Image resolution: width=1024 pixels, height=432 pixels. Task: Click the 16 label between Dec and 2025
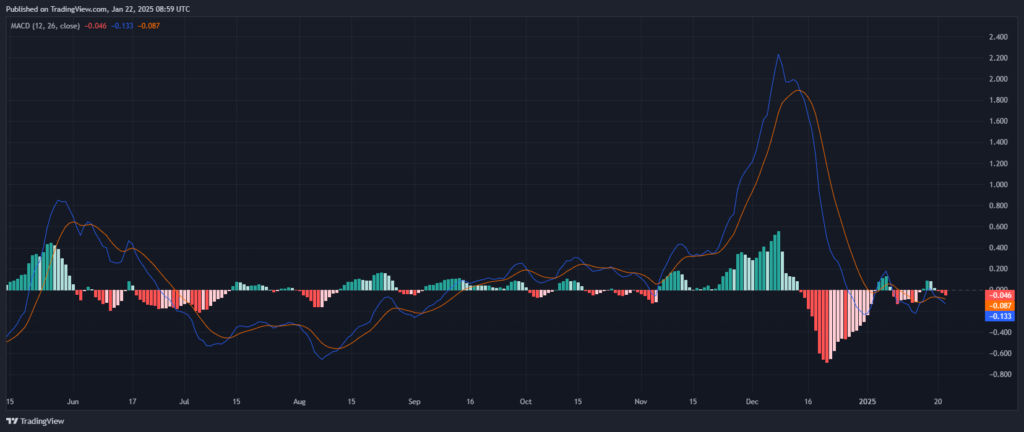point(808,402)
